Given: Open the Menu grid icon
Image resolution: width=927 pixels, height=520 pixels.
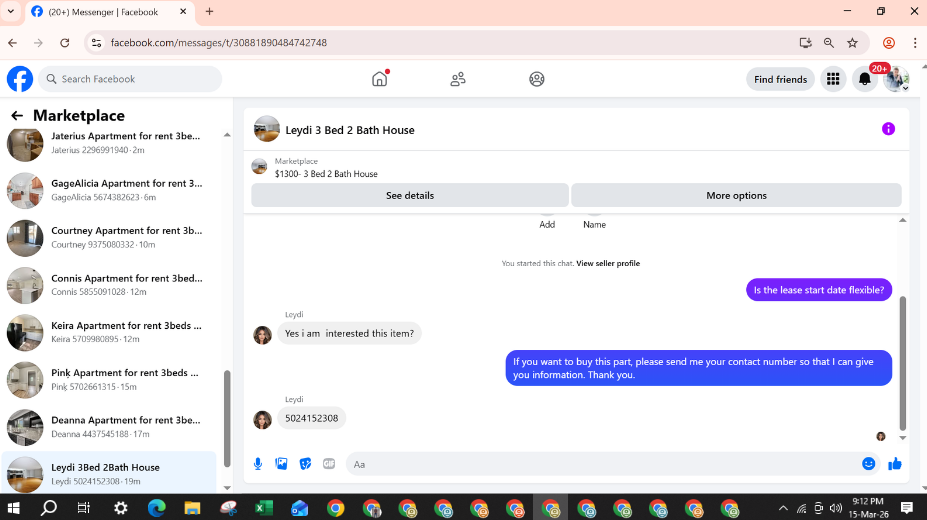Looking at the screenshot, I should pos(833,79).
